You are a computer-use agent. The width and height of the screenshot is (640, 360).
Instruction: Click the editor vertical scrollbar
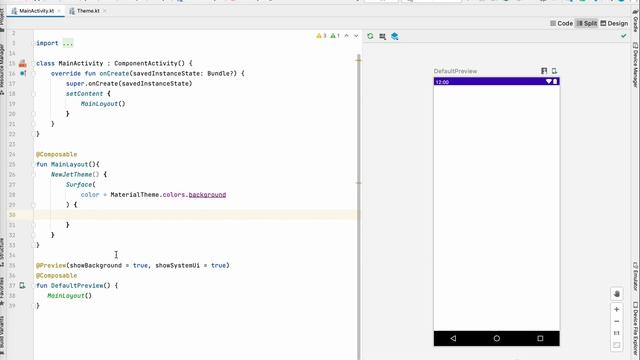point(359,206)
